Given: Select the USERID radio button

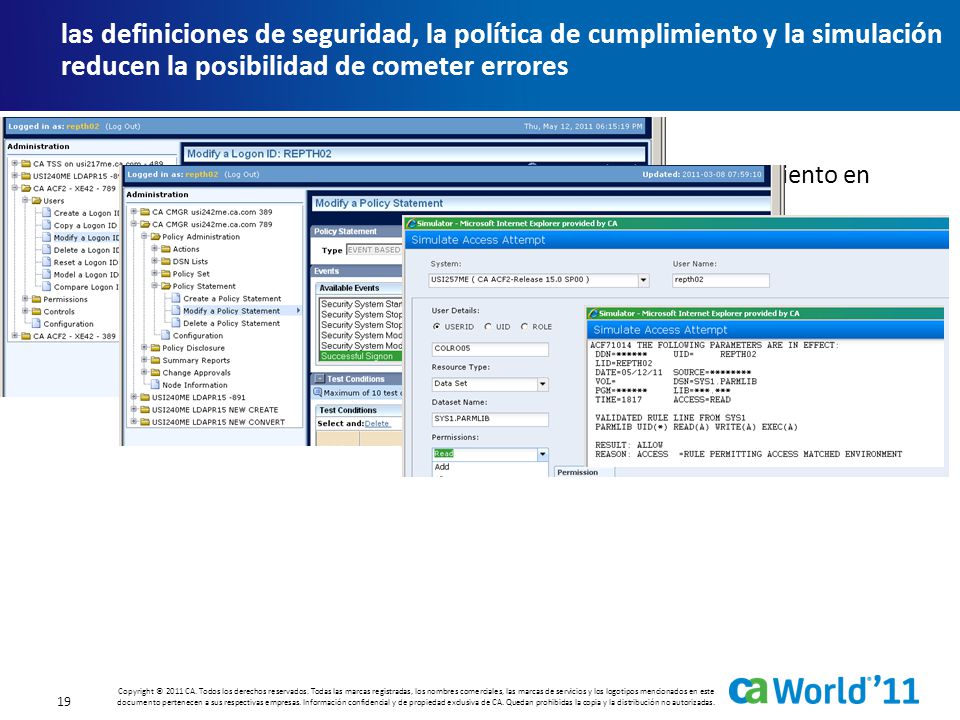Looking at the screenshot, I should point(437,327).
